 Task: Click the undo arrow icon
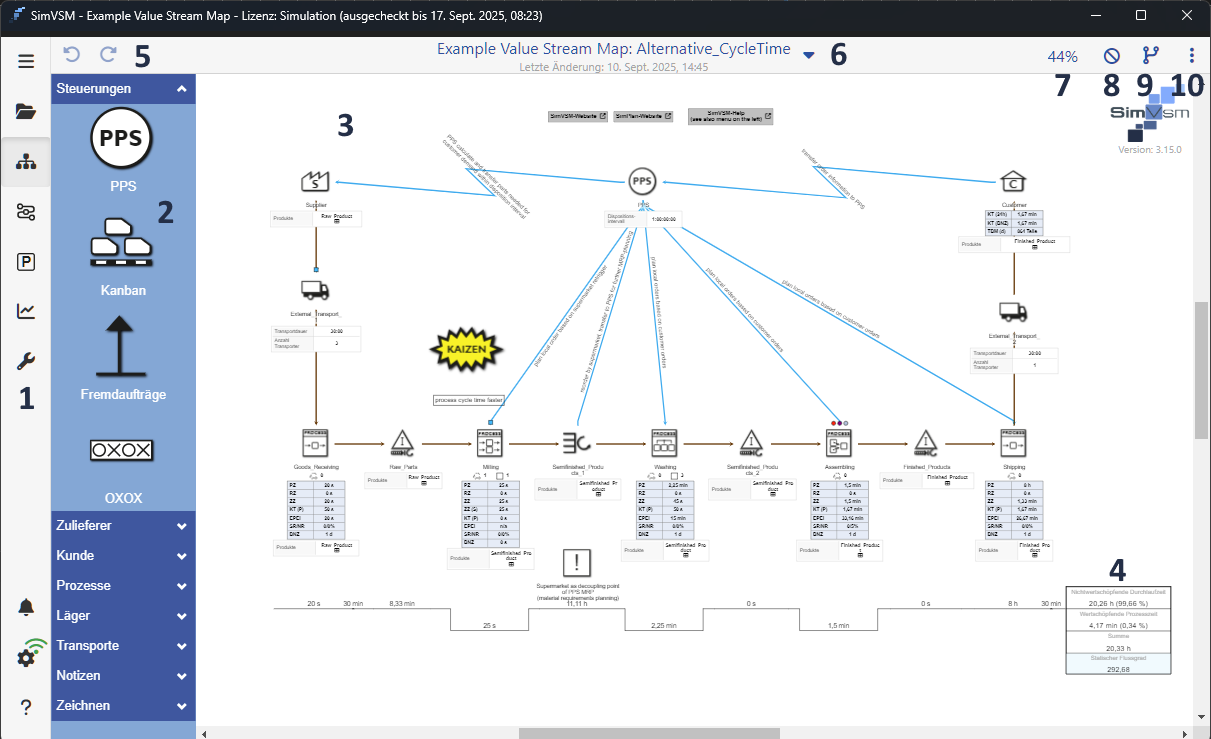click(71, 55)
